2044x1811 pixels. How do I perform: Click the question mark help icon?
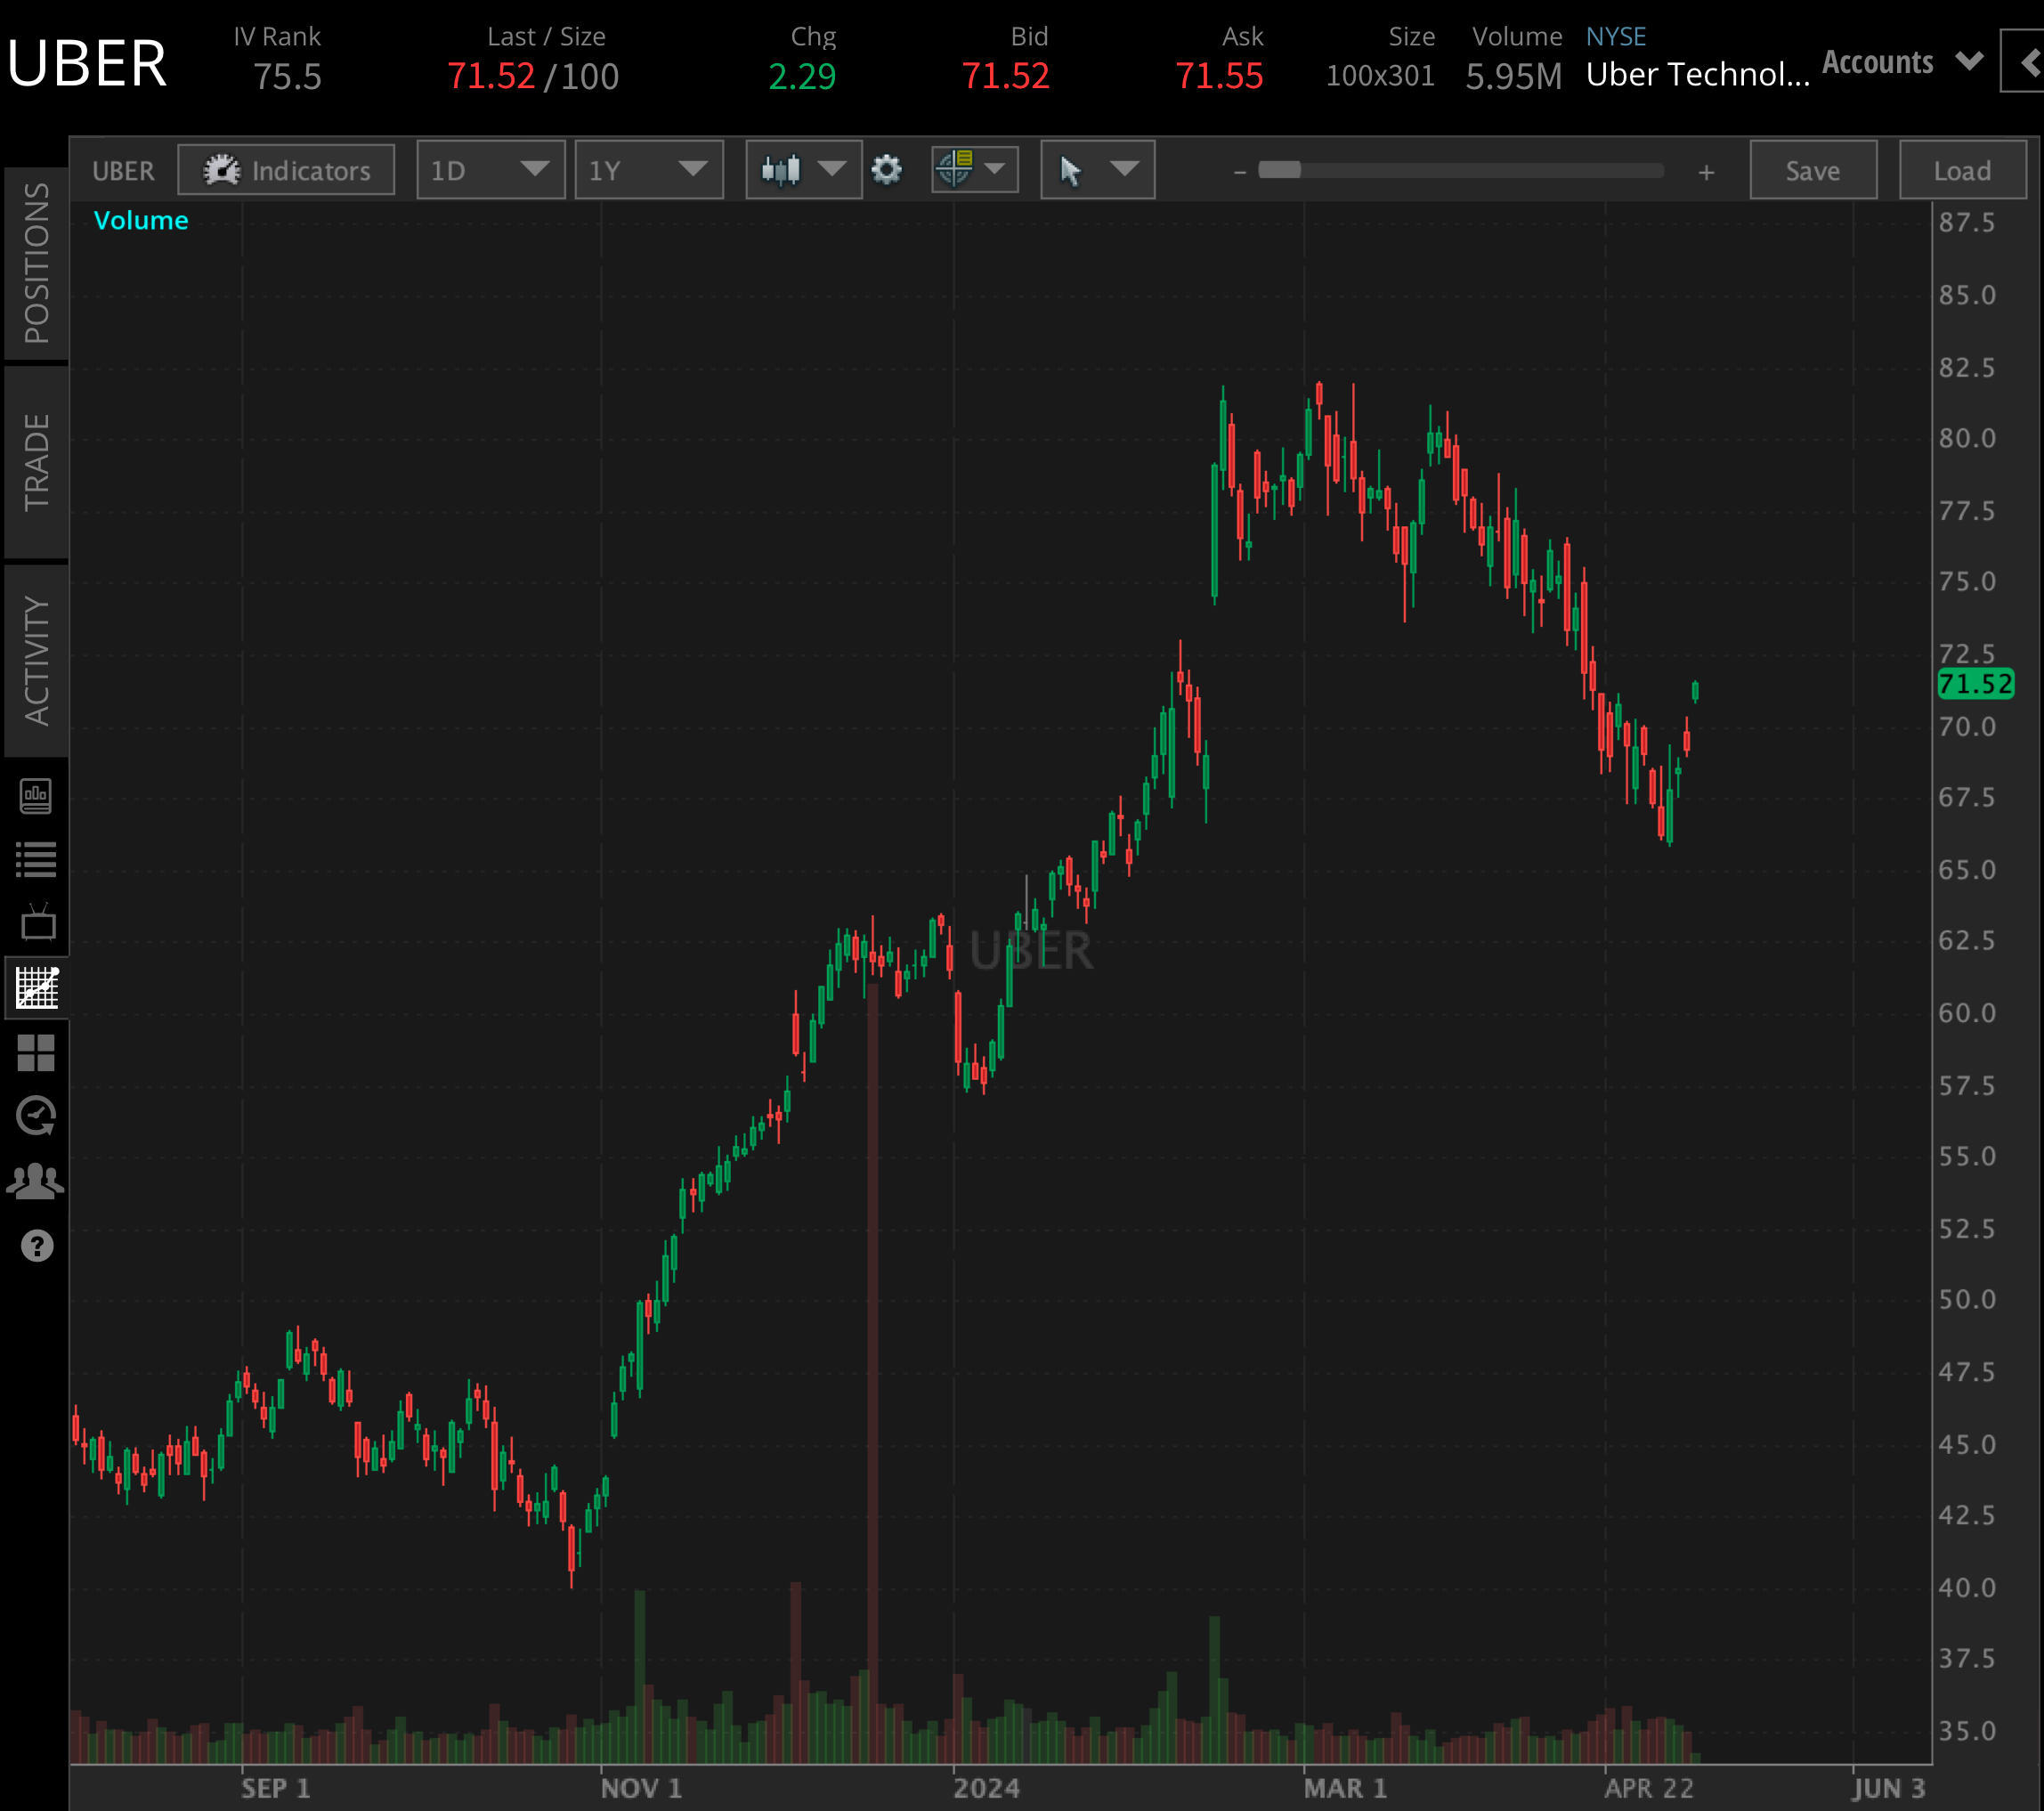[37, 1246]
